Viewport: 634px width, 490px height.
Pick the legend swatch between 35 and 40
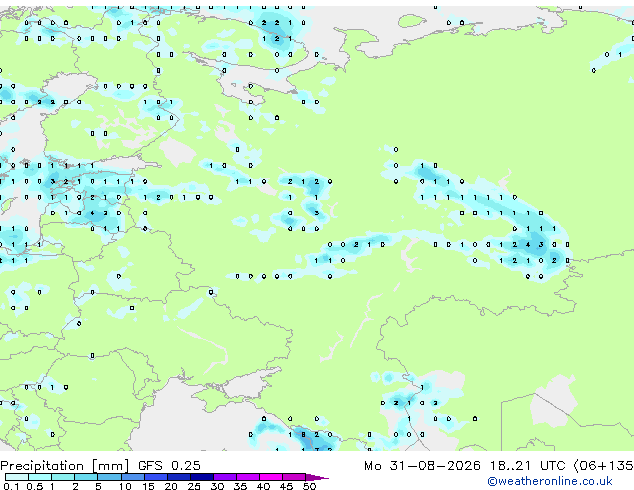pos(247,477)
